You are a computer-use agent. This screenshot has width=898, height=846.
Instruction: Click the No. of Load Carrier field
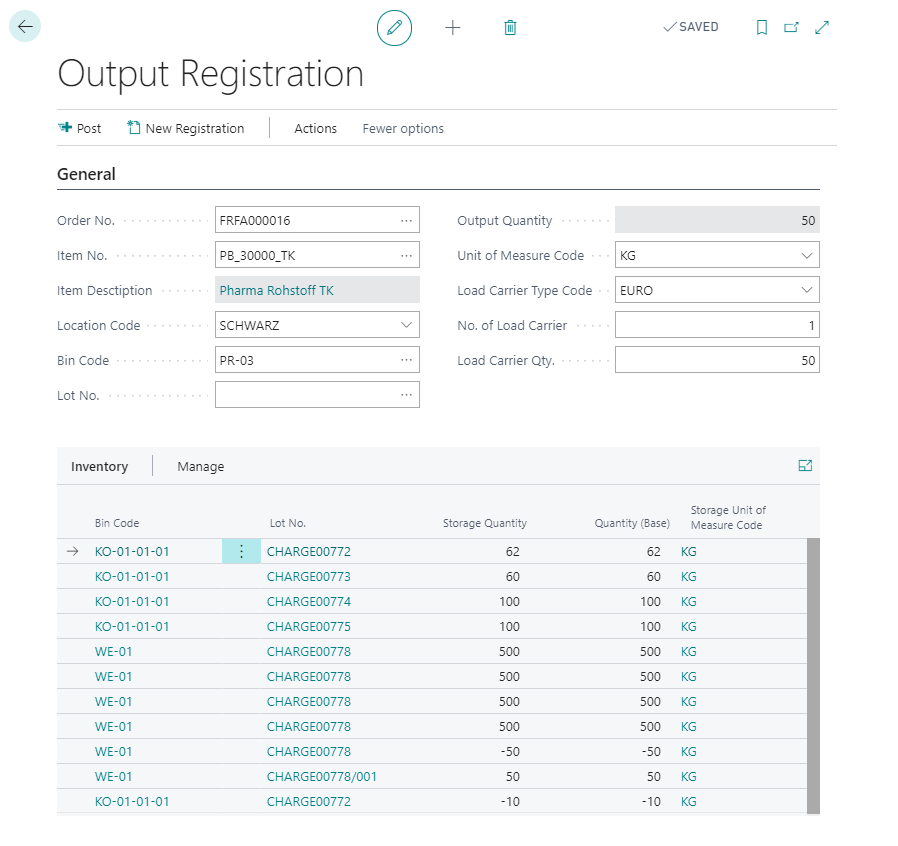(x=717, y=325)
